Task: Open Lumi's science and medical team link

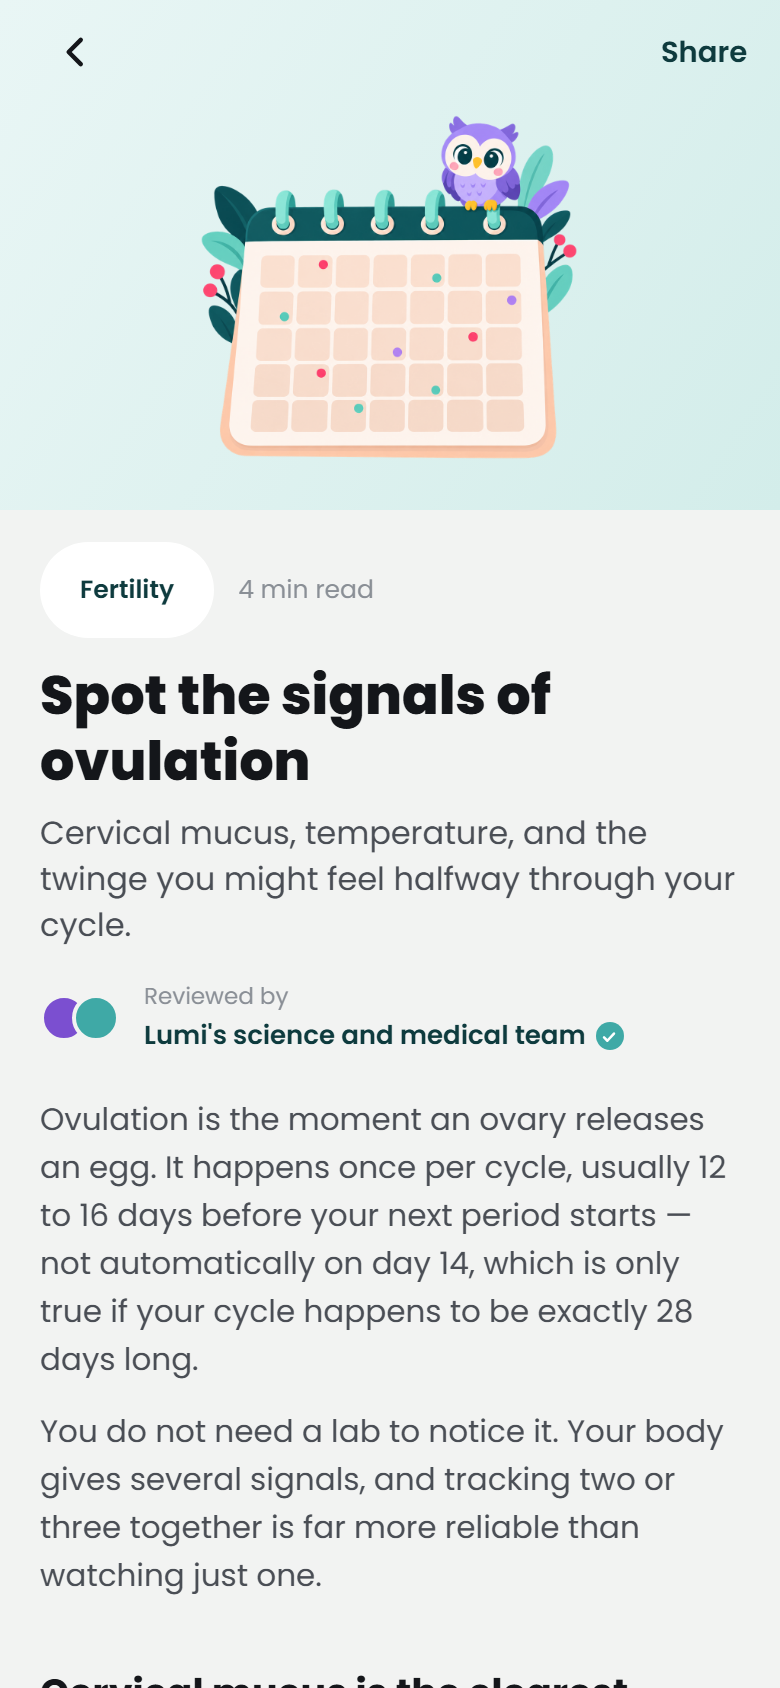Action: click(x=364, y=1035)
